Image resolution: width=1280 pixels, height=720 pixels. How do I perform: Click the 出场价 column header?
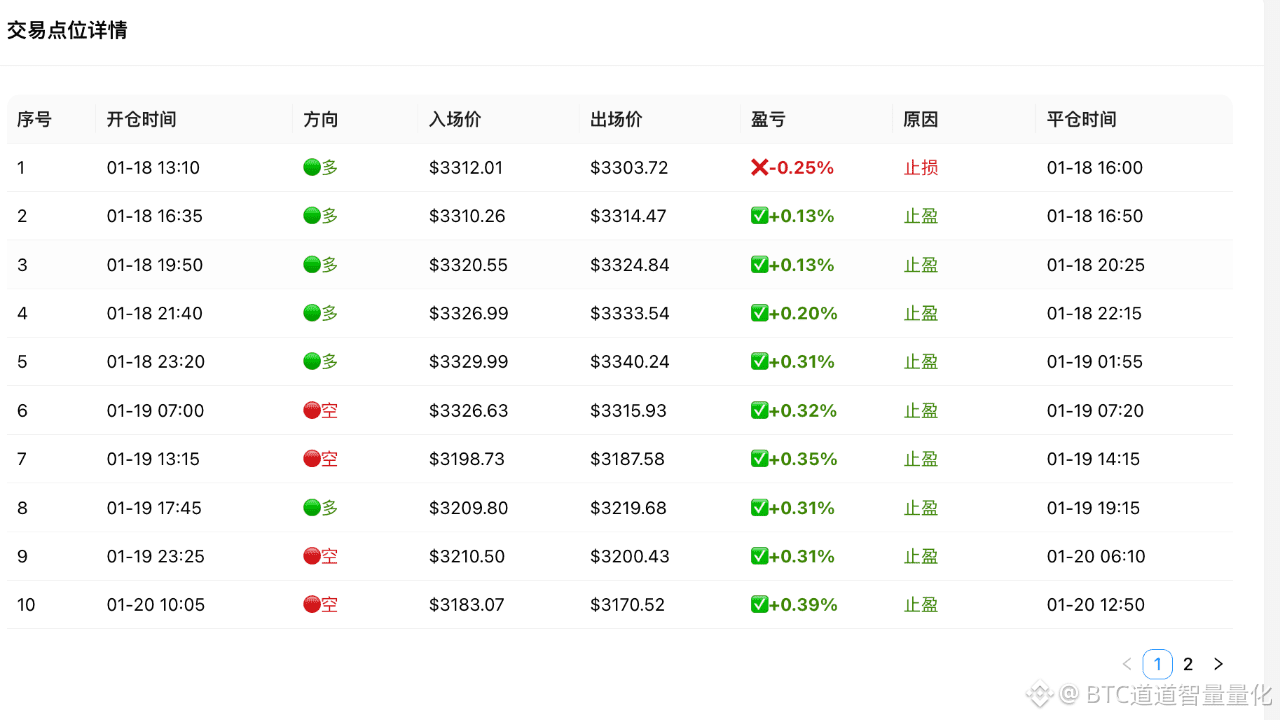click(x=616, y=119)
